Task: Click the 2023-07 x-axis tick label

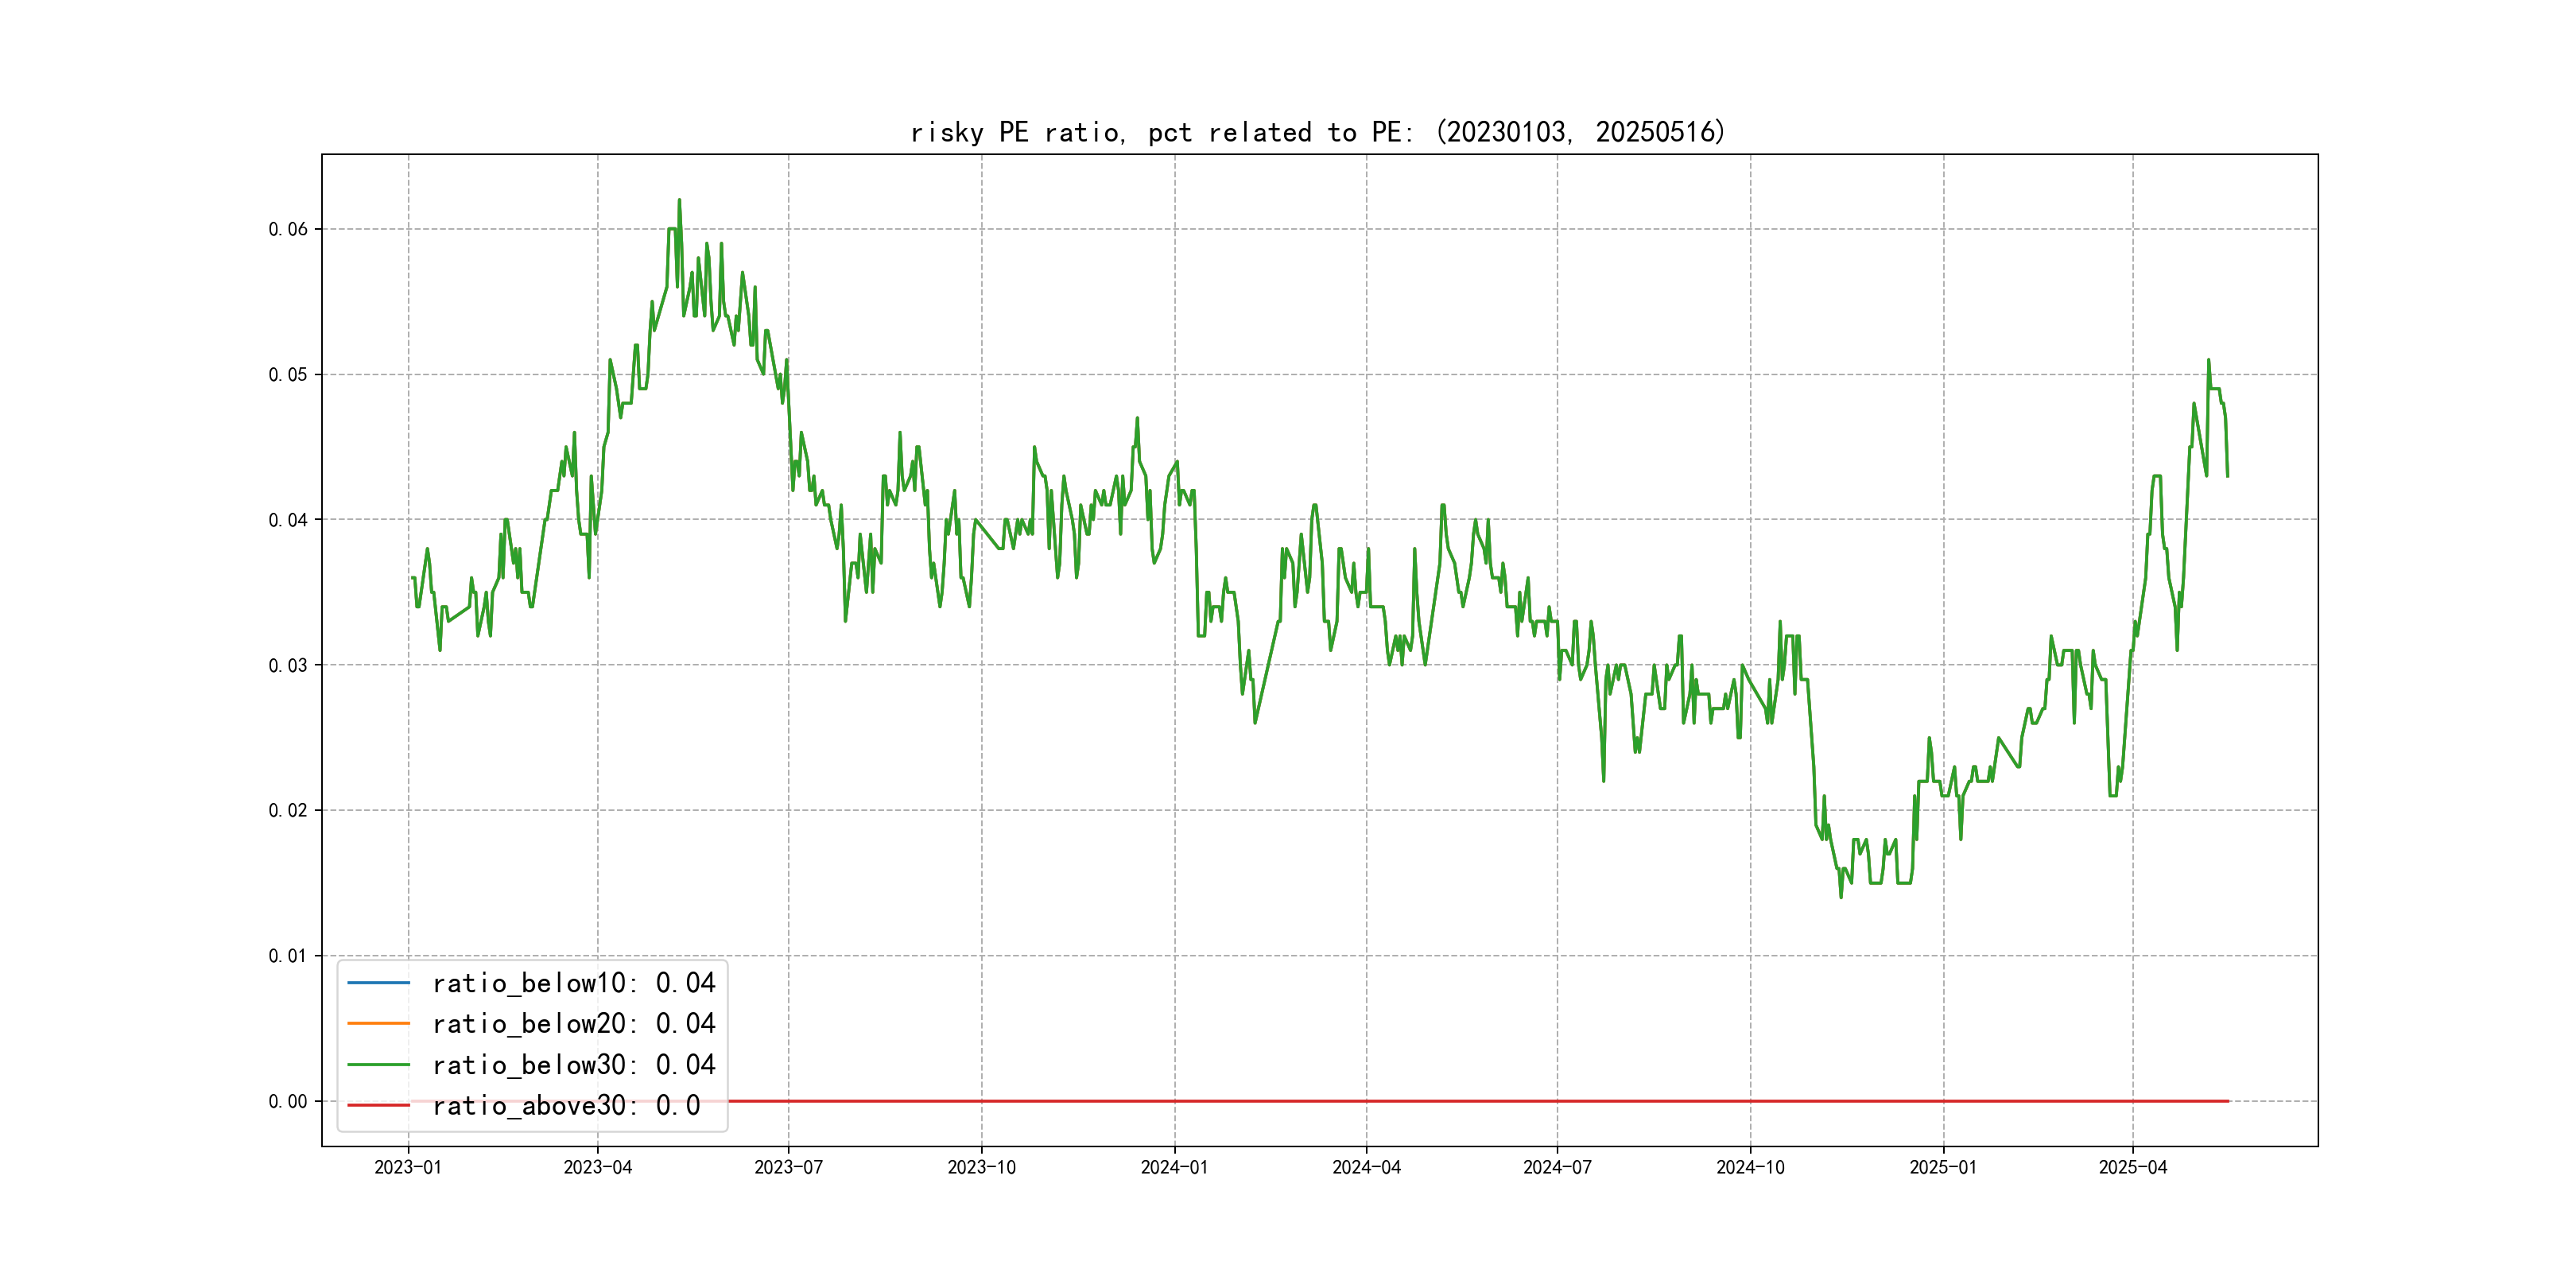Action: 788,1167
